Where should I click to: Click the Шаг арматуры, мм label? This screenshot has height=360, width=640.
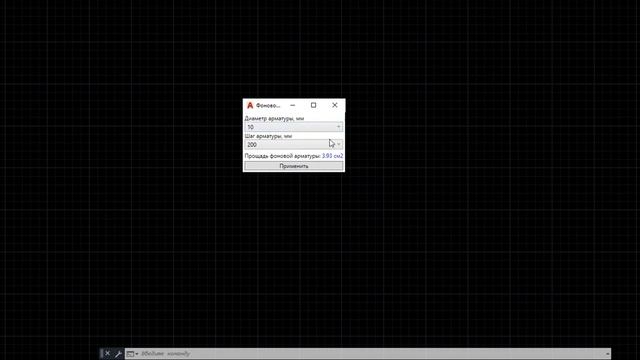click(268, 136)
